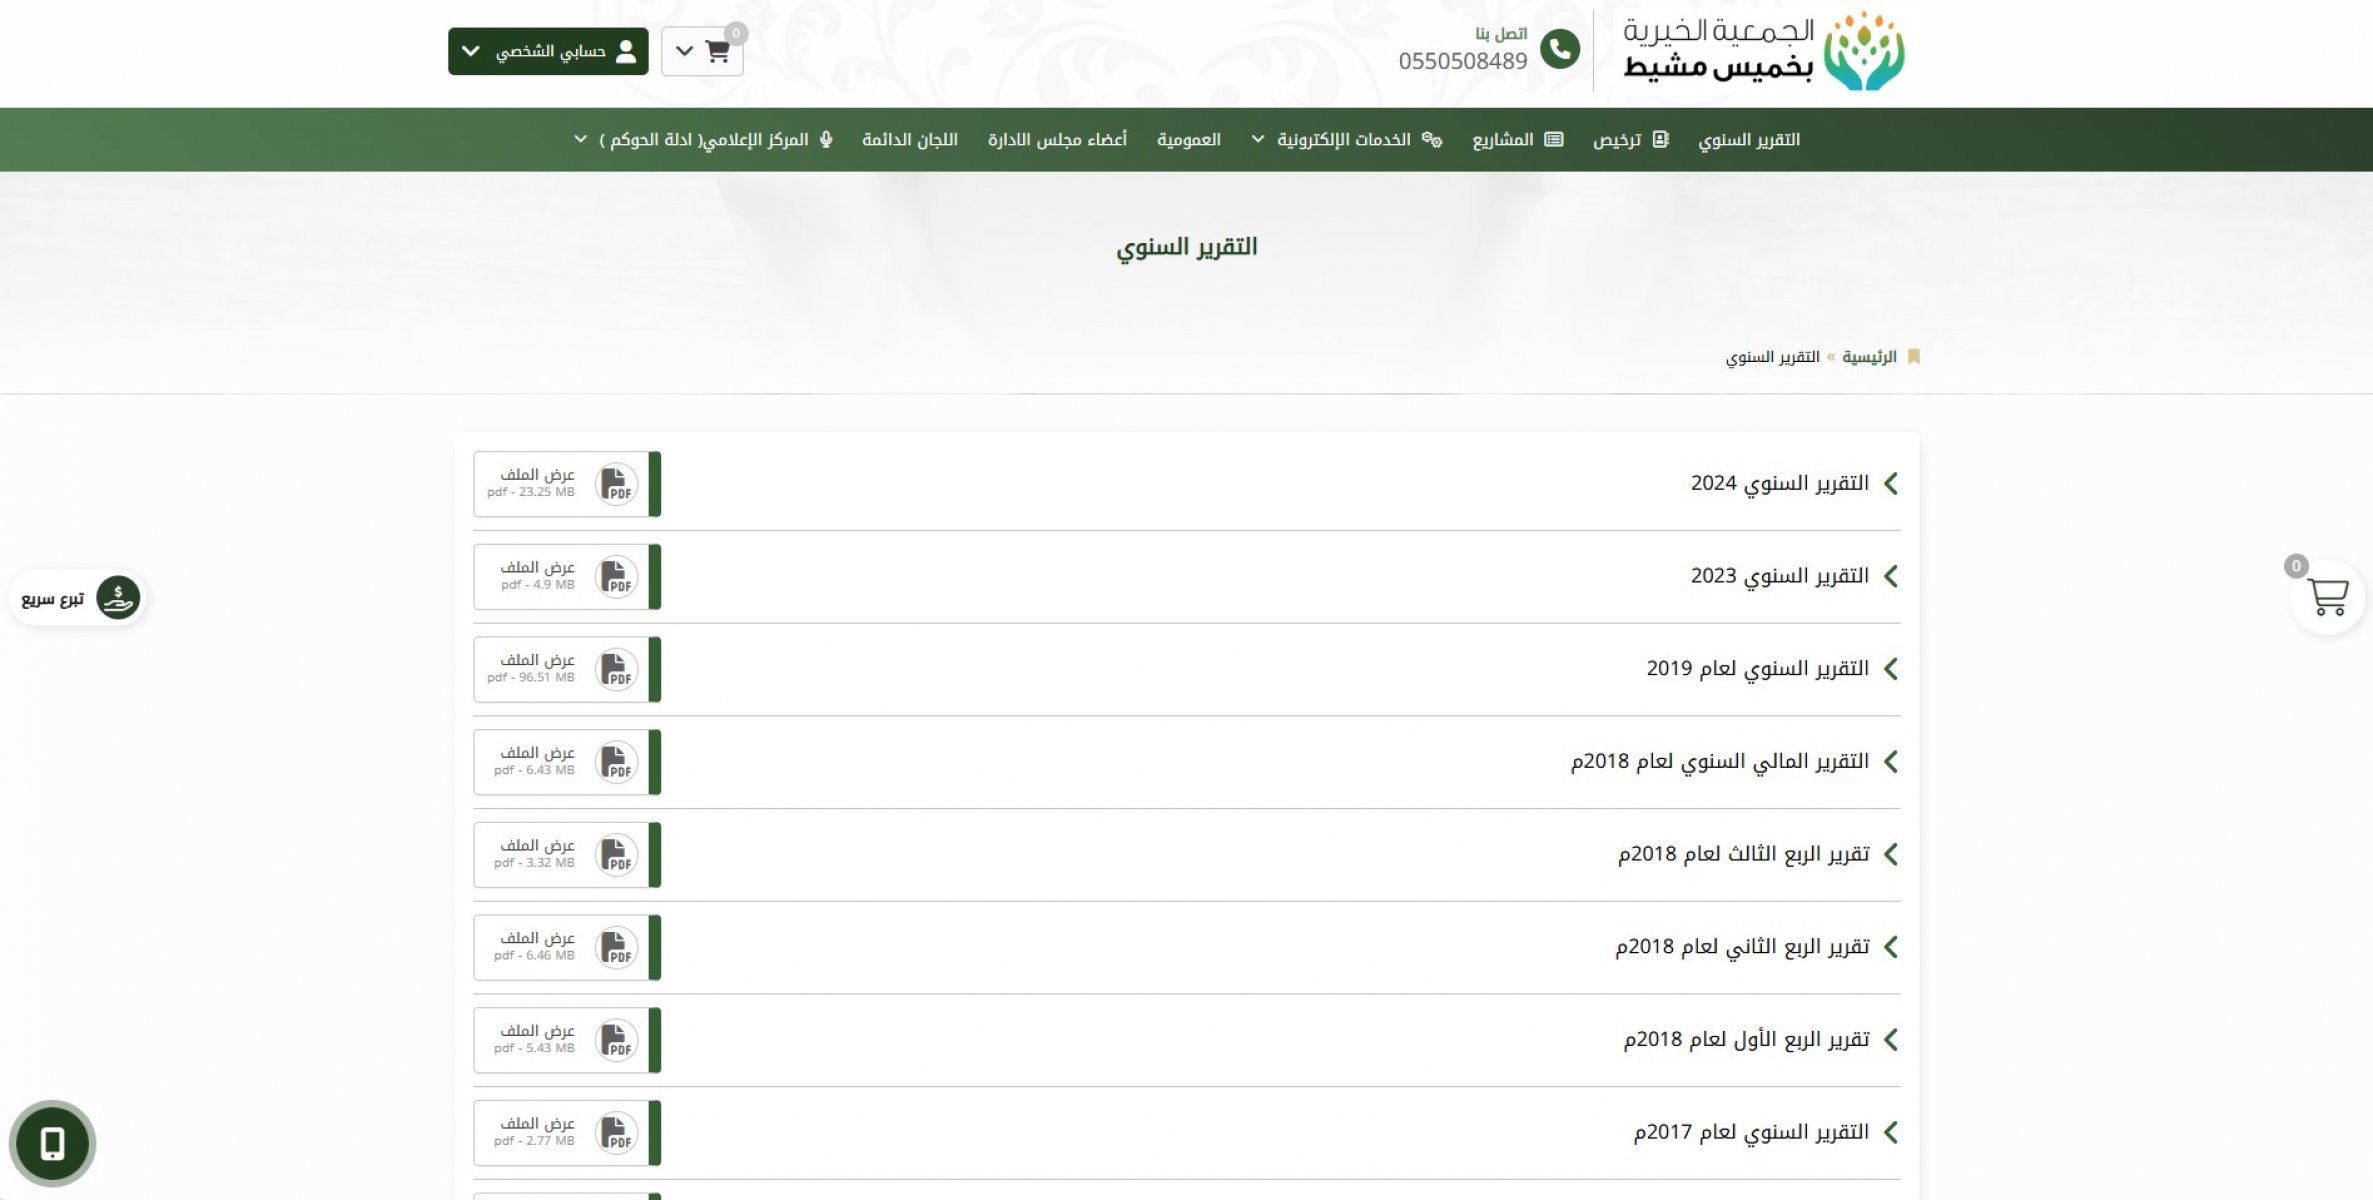Image resolution: width=2373 pixels, height=1200 pixels.
Task: Click the quick donate hand icon
Action: (118, 598)
